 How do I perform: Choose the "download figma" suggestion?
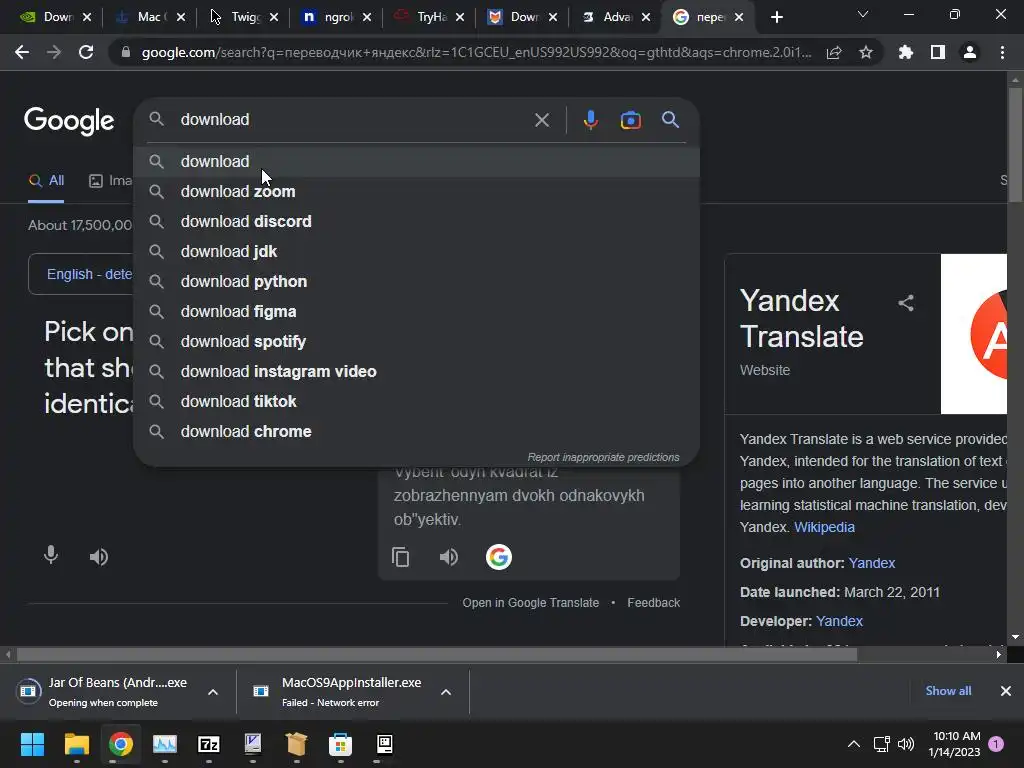tap(417, 312)
